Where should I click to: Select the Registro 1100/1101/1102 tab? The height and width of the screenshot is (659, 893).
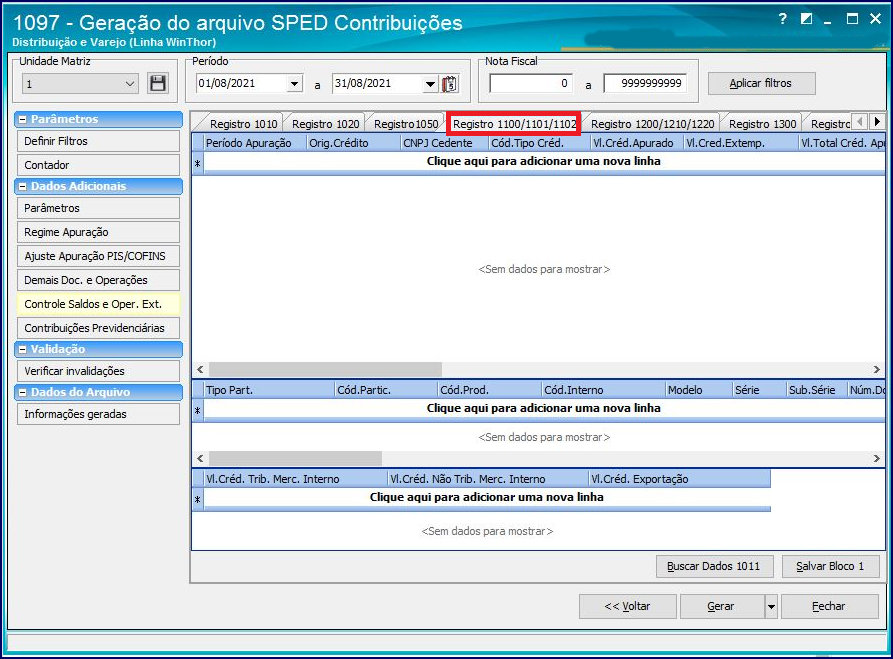514,124
